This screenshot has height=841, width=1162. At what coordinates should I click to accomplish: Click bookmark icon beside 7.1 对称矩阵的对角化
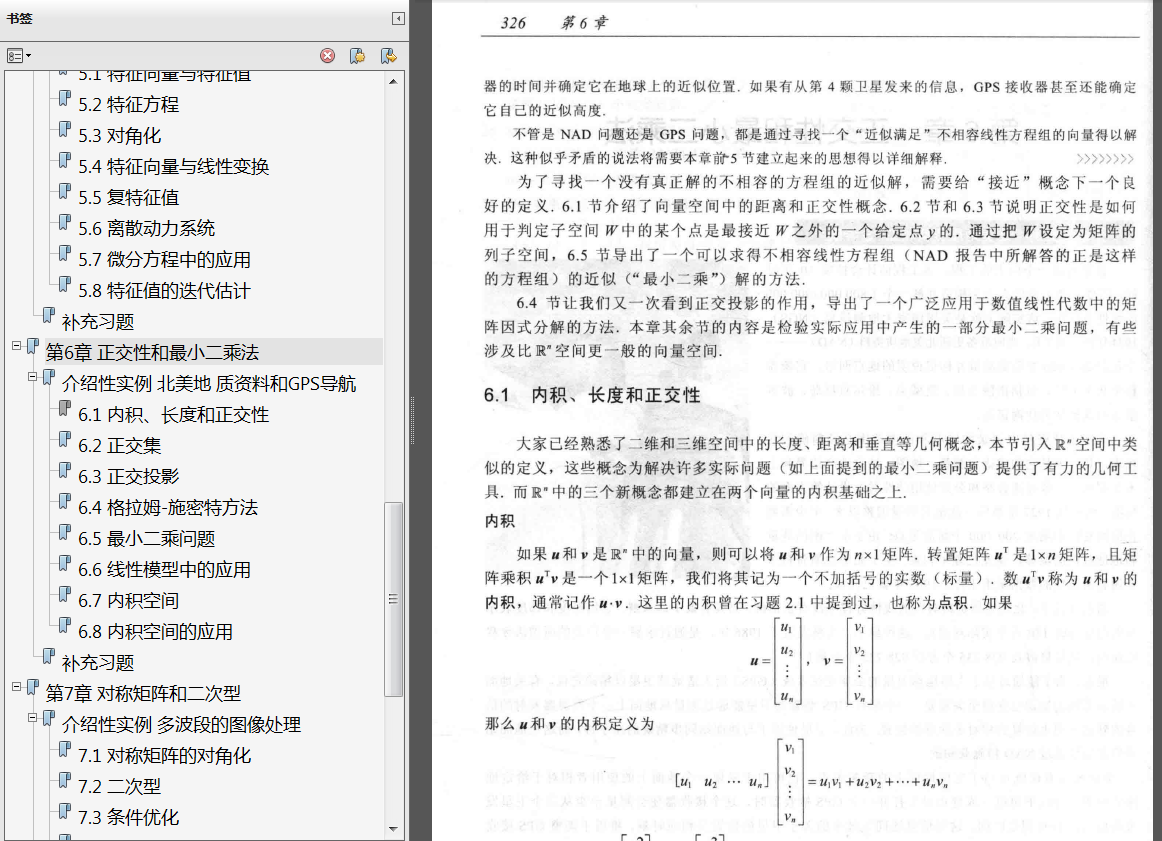click(65, 749)
